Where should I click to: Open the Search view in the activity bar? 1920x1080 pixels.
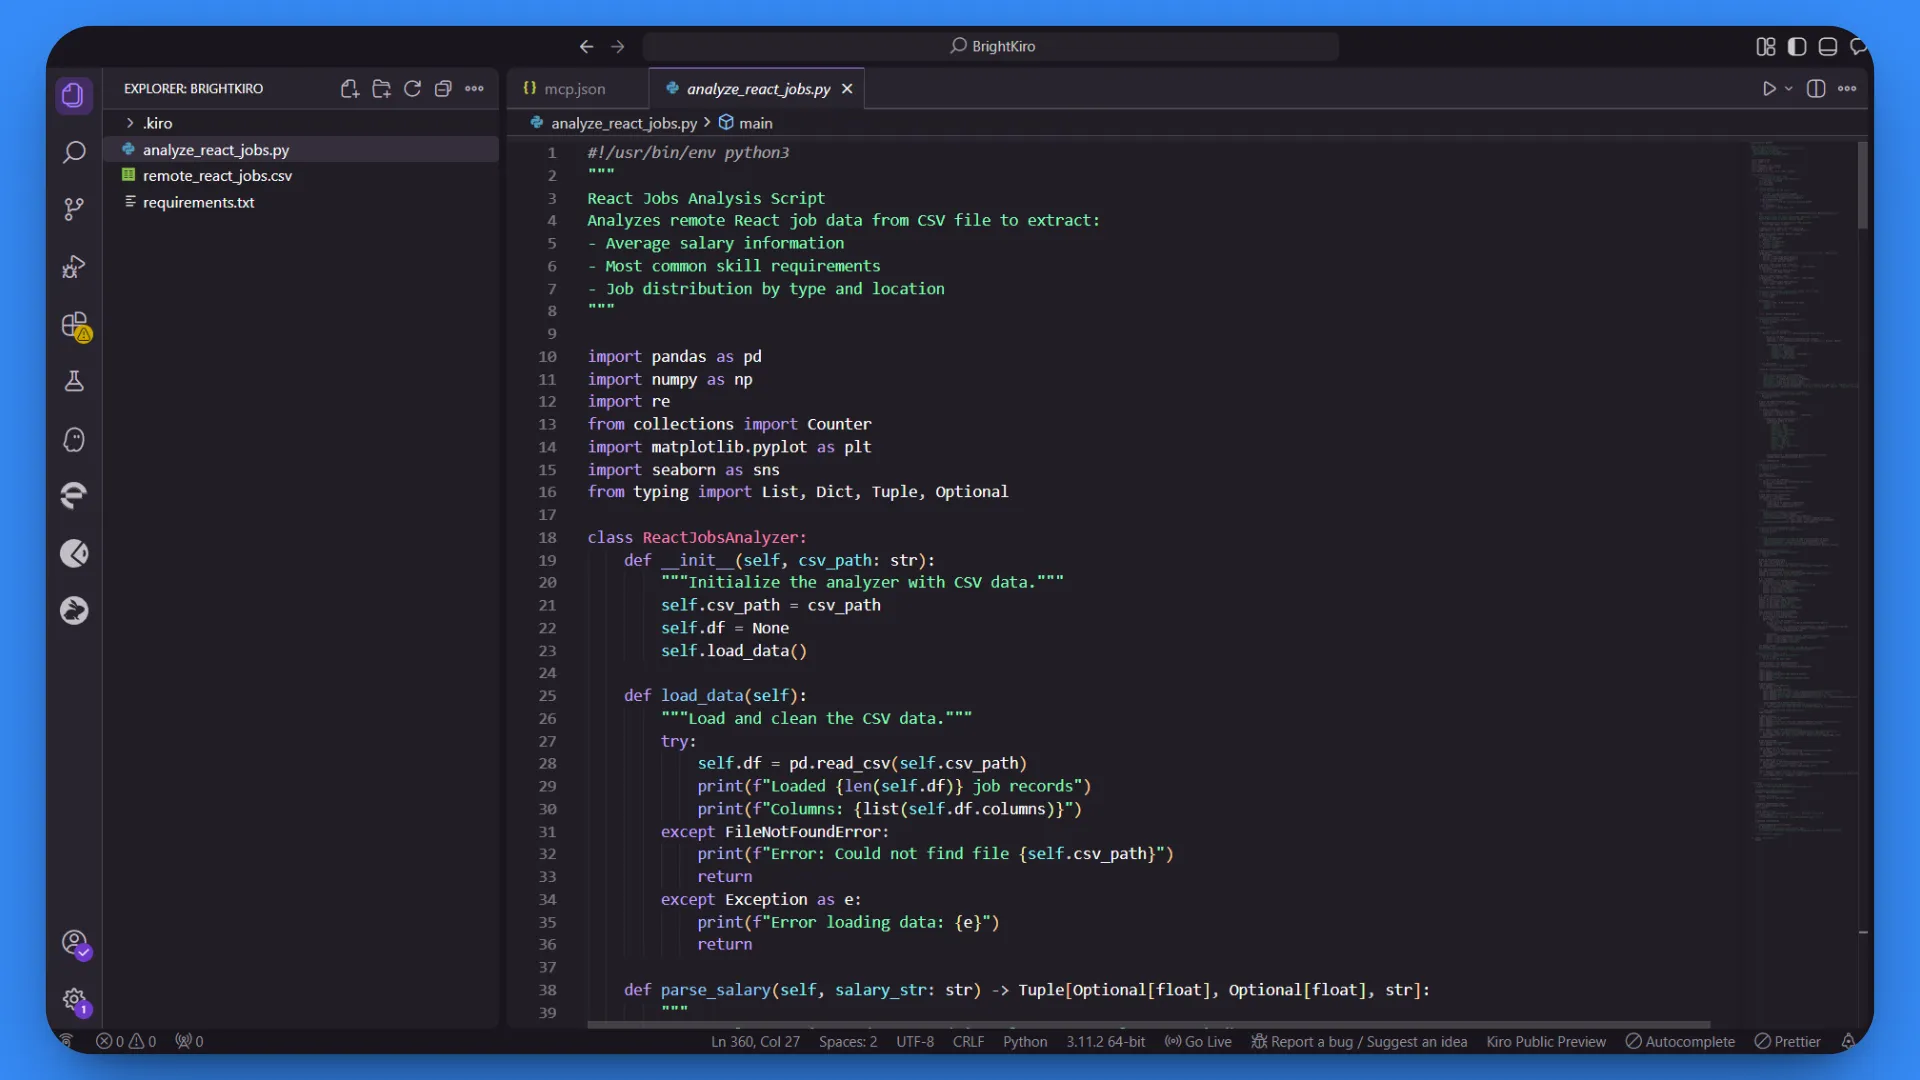pyautogui.click(x=74, y=153)
